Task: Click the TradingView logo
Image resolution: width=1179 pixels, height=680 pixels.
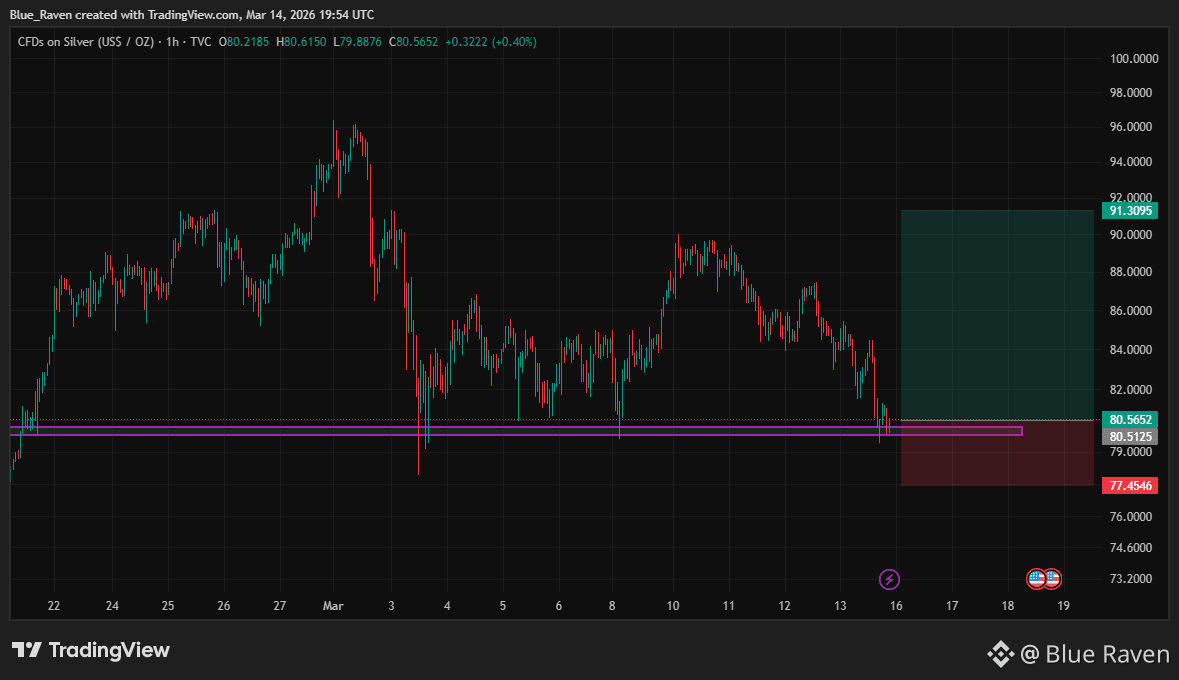Action: click(91, 650)
